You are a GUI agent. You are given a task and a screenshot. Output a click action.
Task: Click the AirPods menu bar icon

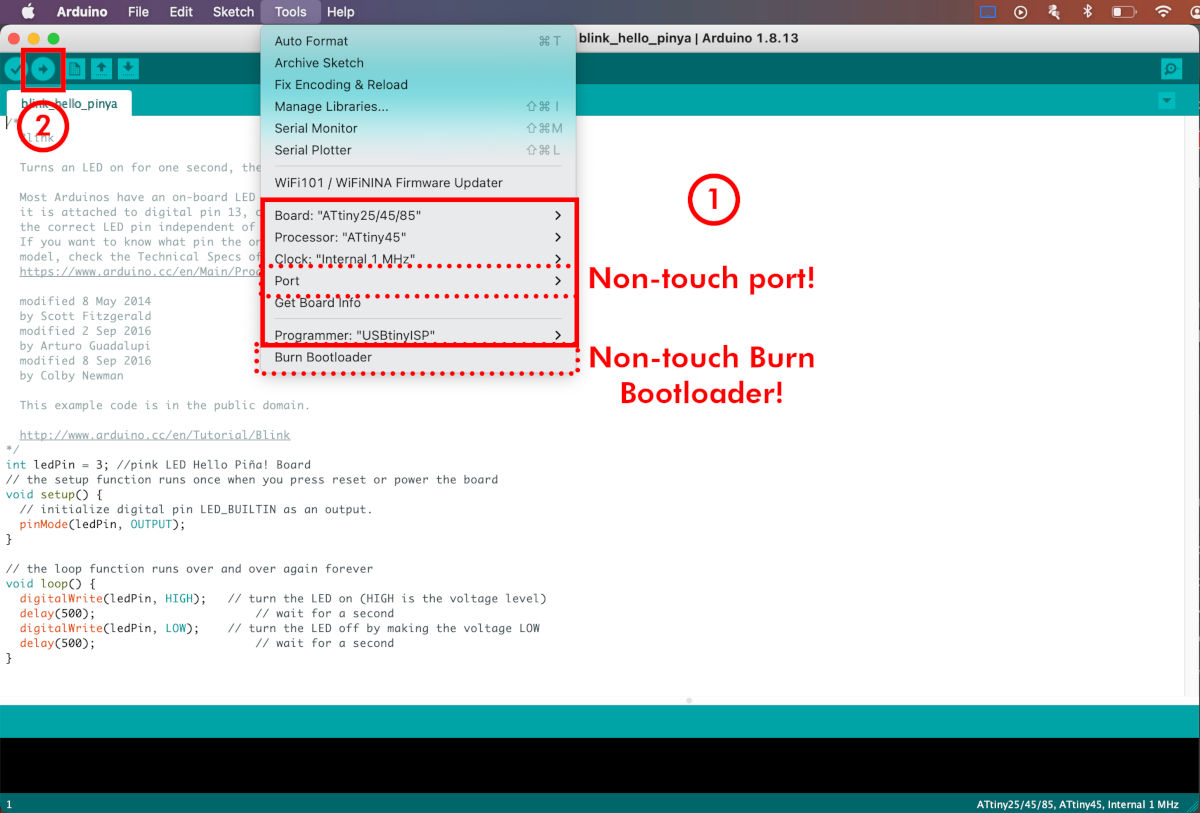(1053, 12)
